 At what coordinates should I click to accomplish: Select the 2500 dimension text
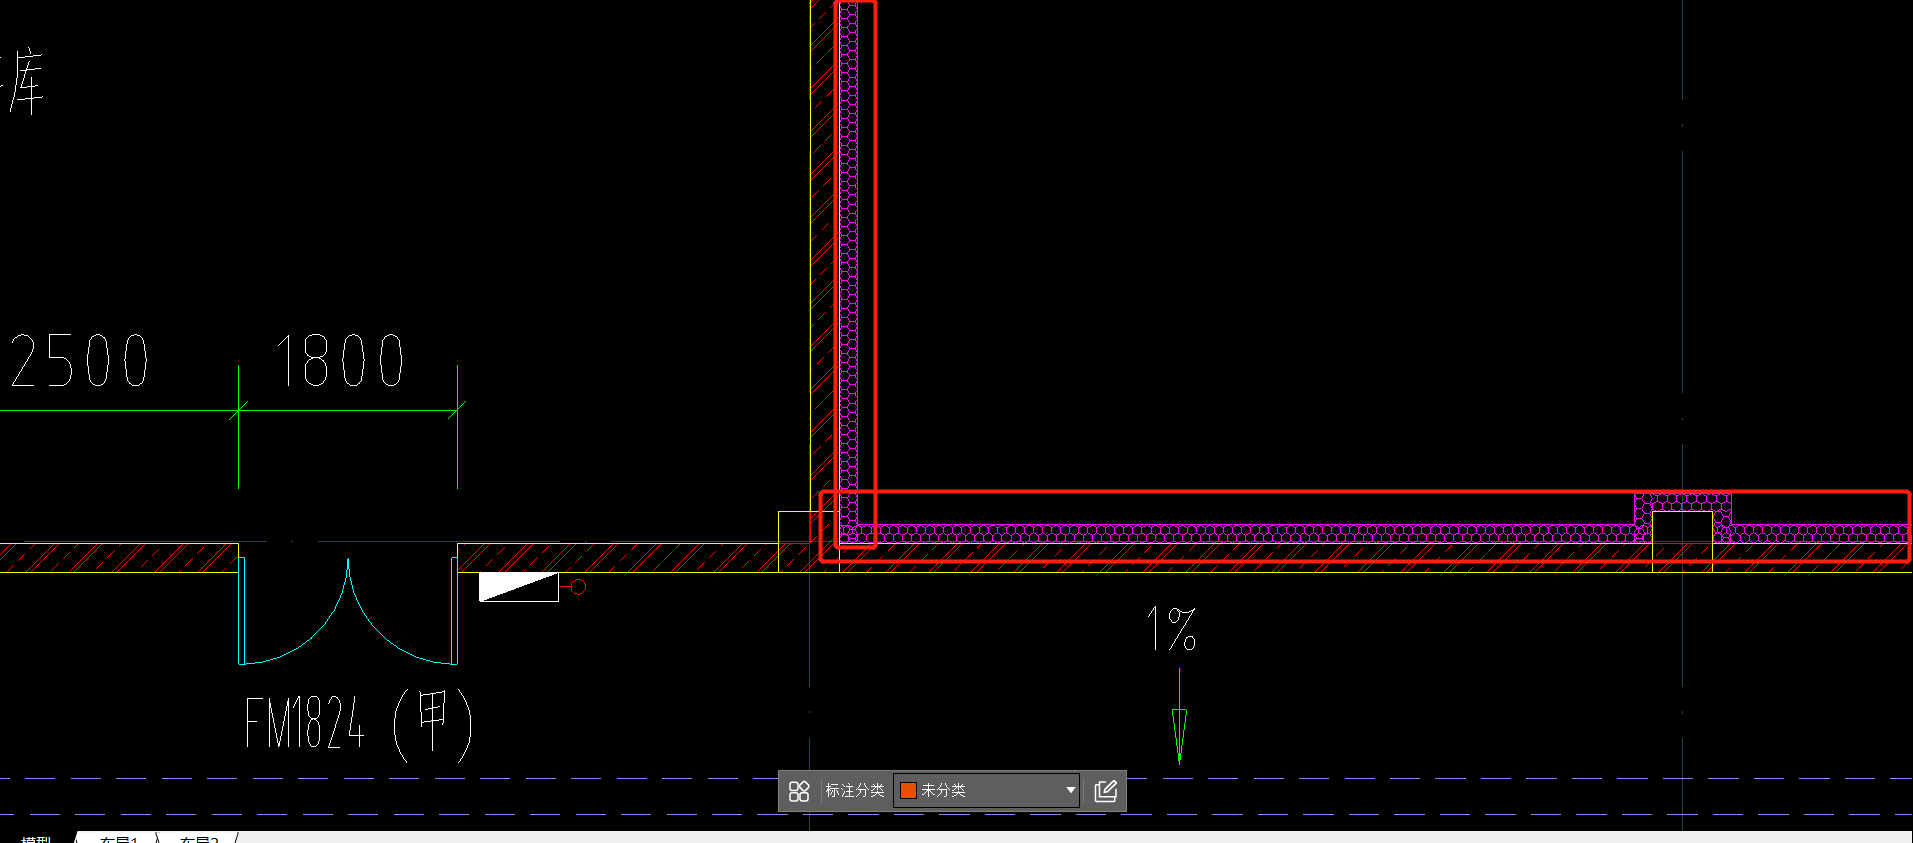click(x=80, y=361)
